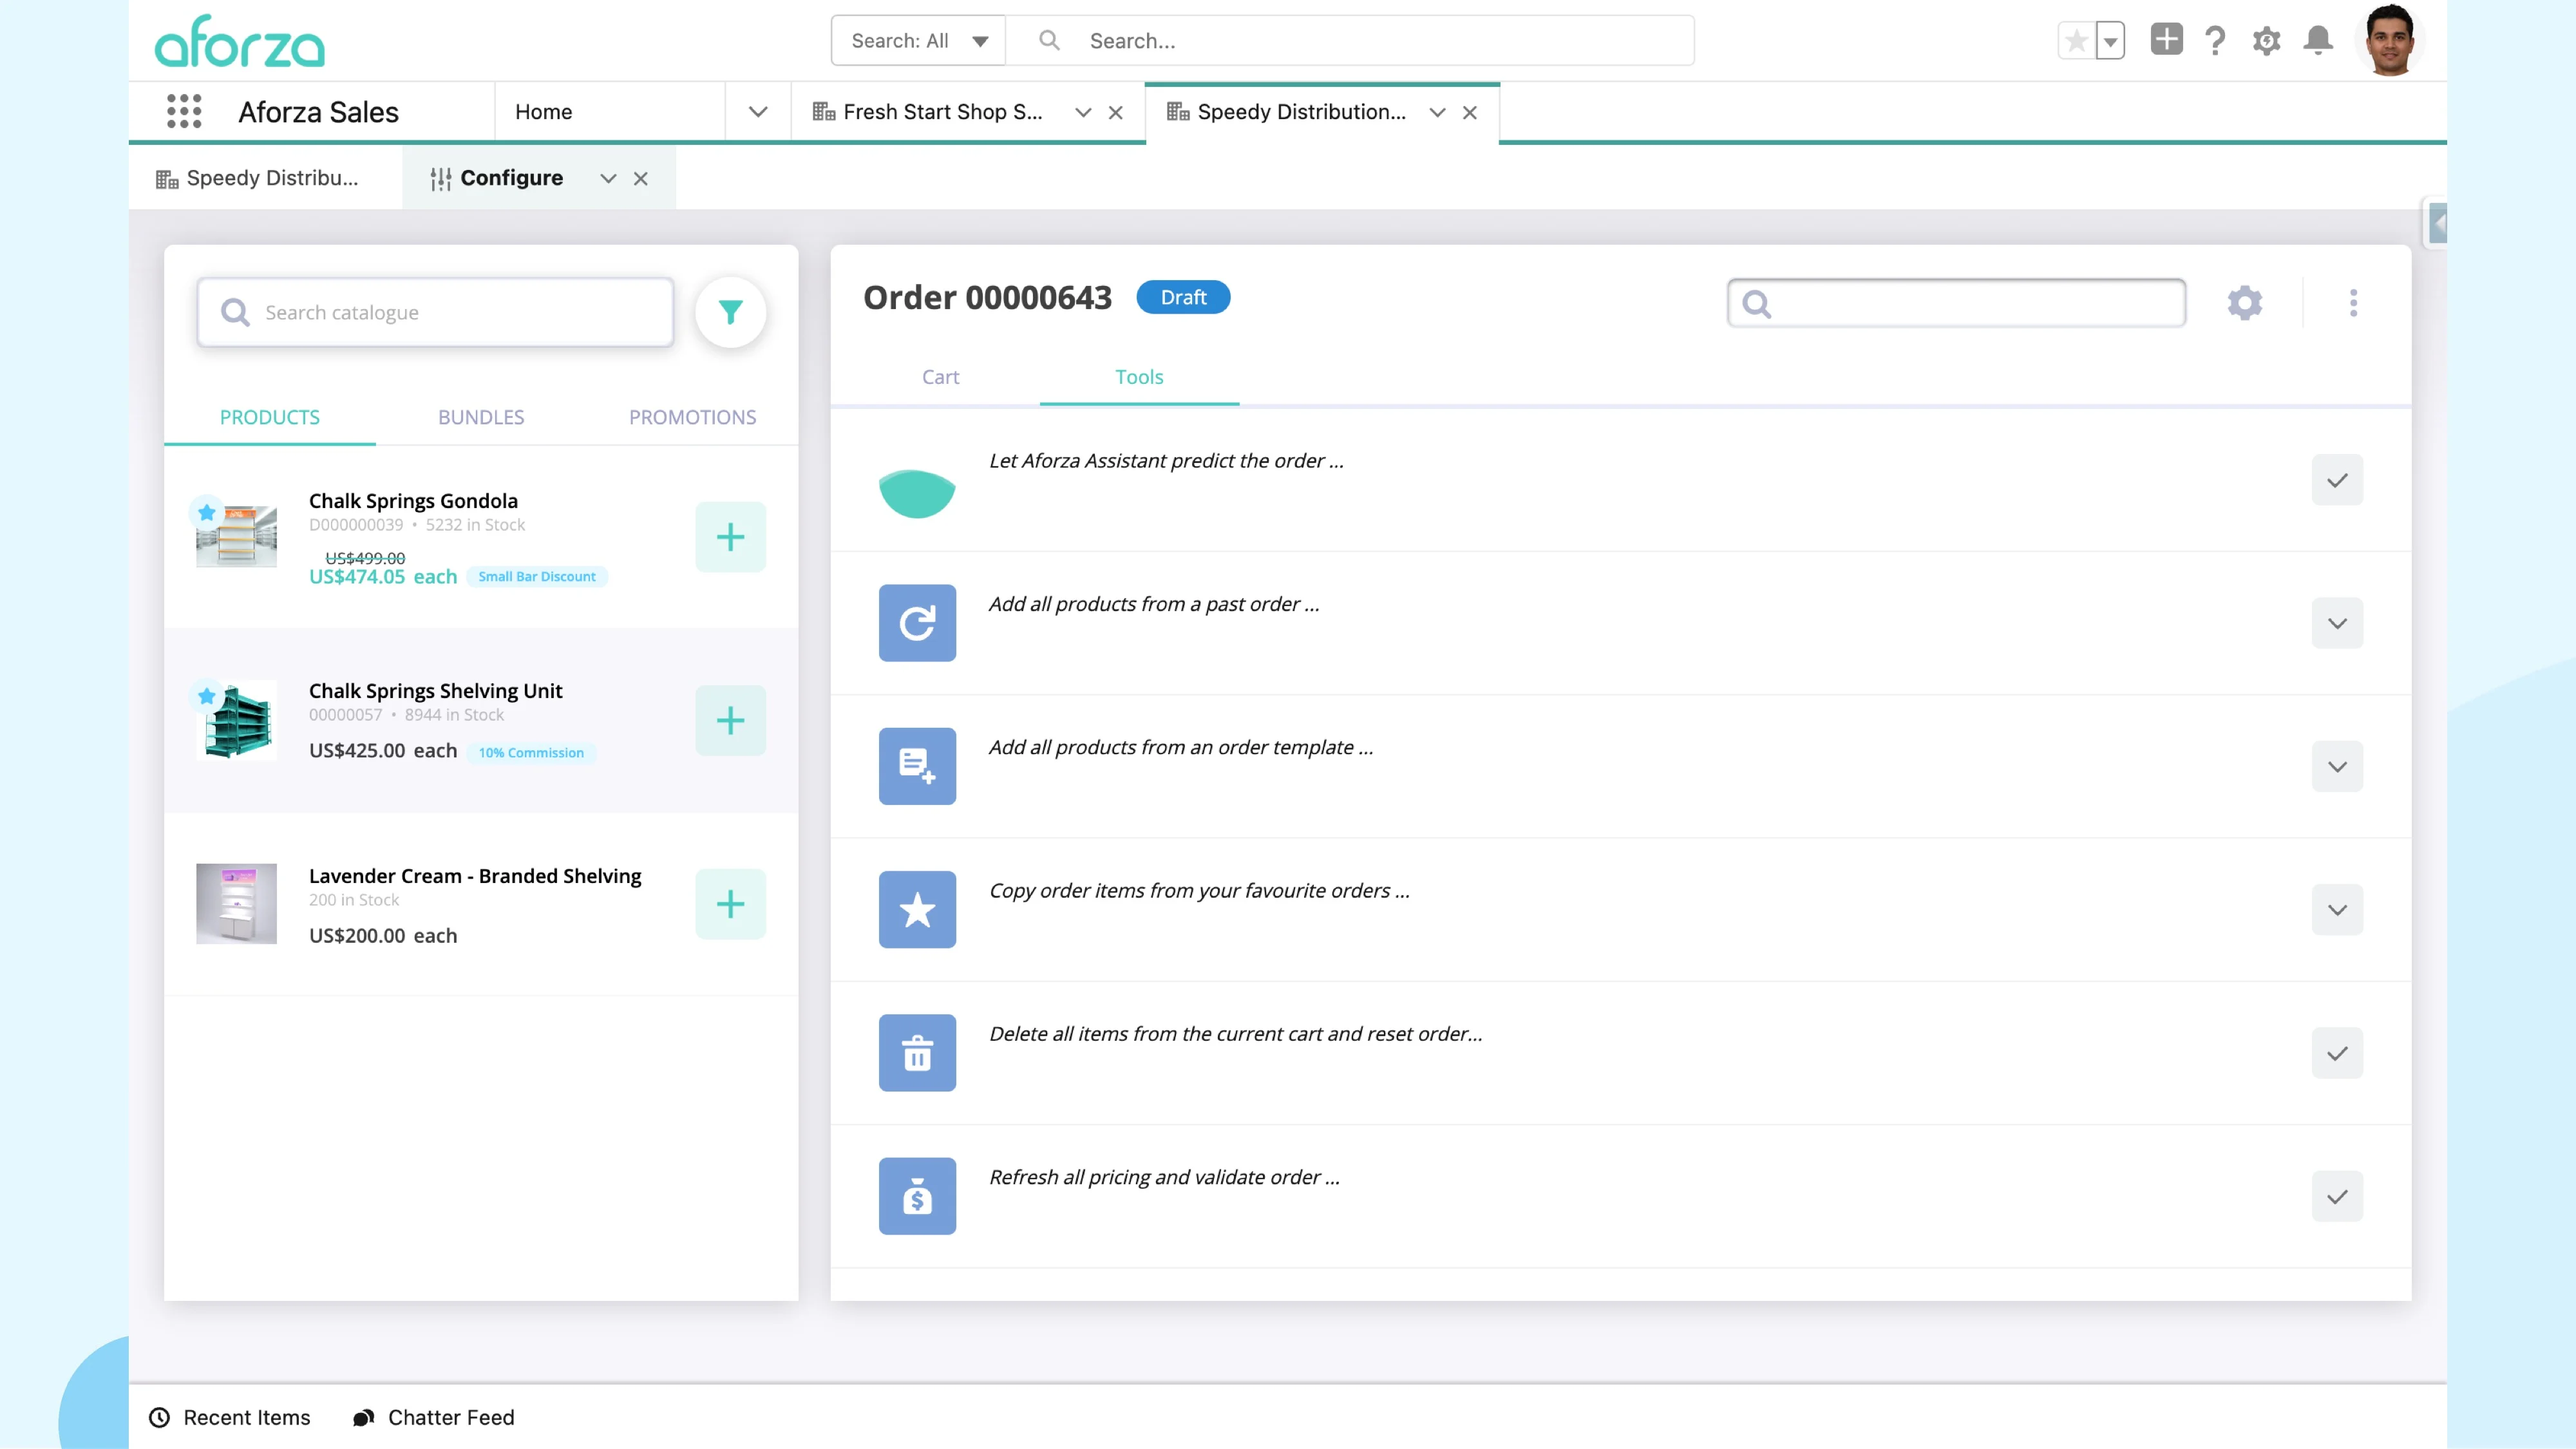The image size is (2576, 1449).
Task: Open the user profile avatar
Action: (2390, 41)
